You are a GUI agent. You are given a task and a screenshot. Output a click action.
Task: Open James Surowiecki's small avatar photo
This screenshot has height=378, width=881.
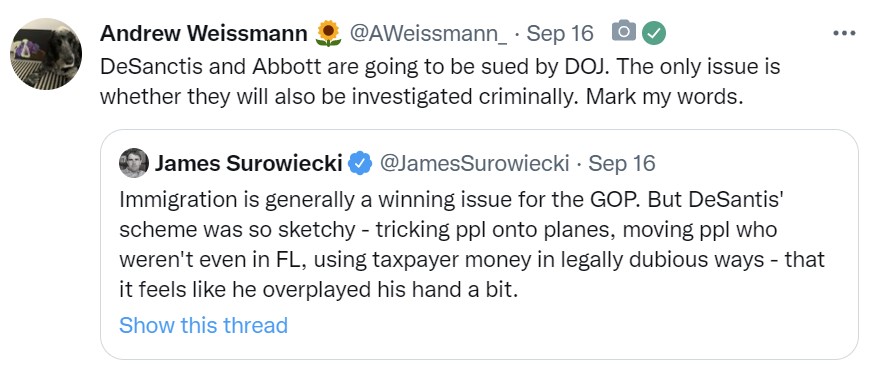pyautogui.click(x=134, y=163)
